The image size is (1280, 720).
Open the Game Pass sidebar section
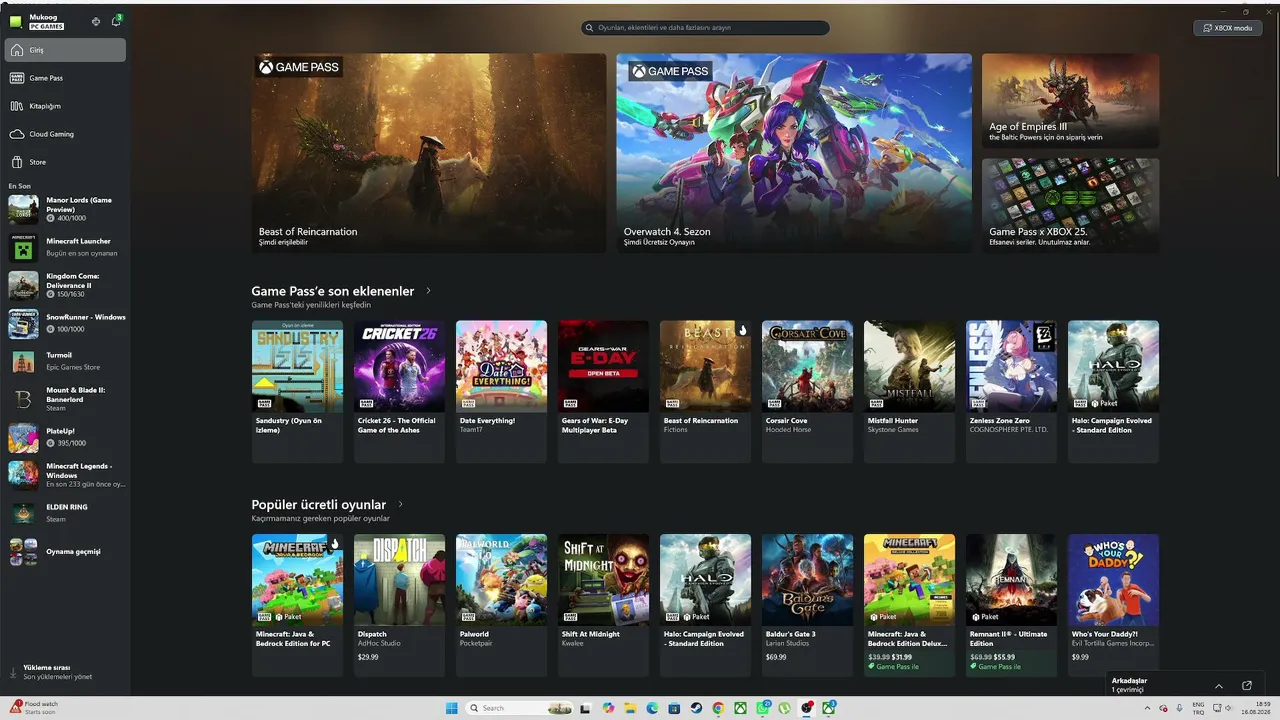click(65, 78)
